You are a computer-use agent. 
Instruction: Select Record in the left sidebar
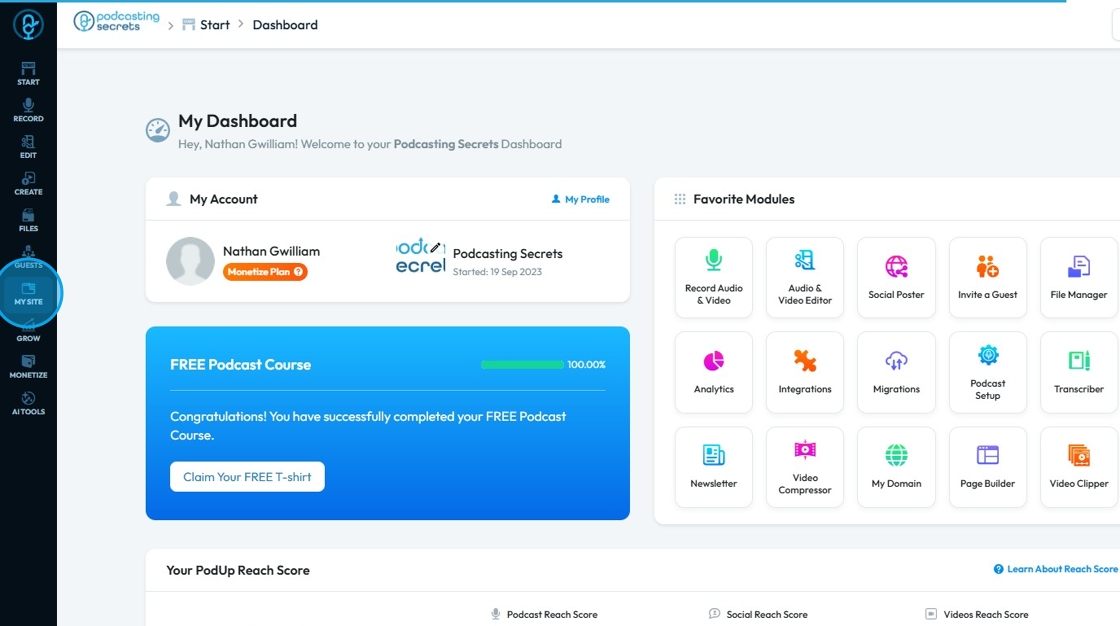[29, 110]
